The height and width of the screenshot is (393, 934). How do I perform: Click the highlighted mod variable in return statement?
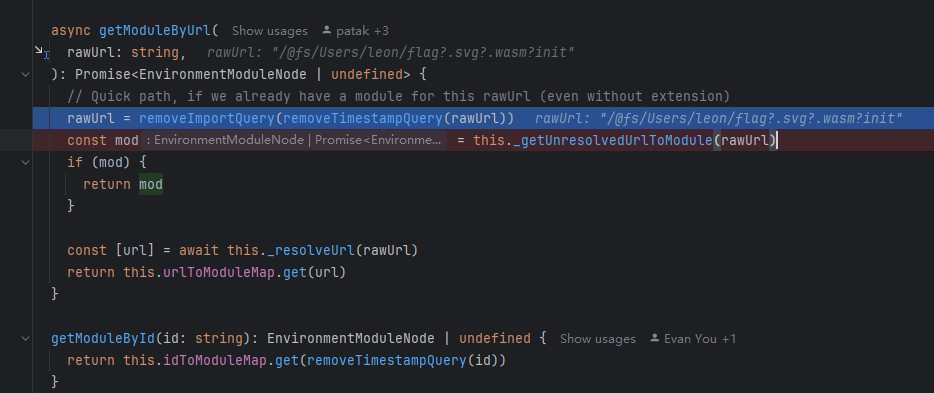click(151, 185)
